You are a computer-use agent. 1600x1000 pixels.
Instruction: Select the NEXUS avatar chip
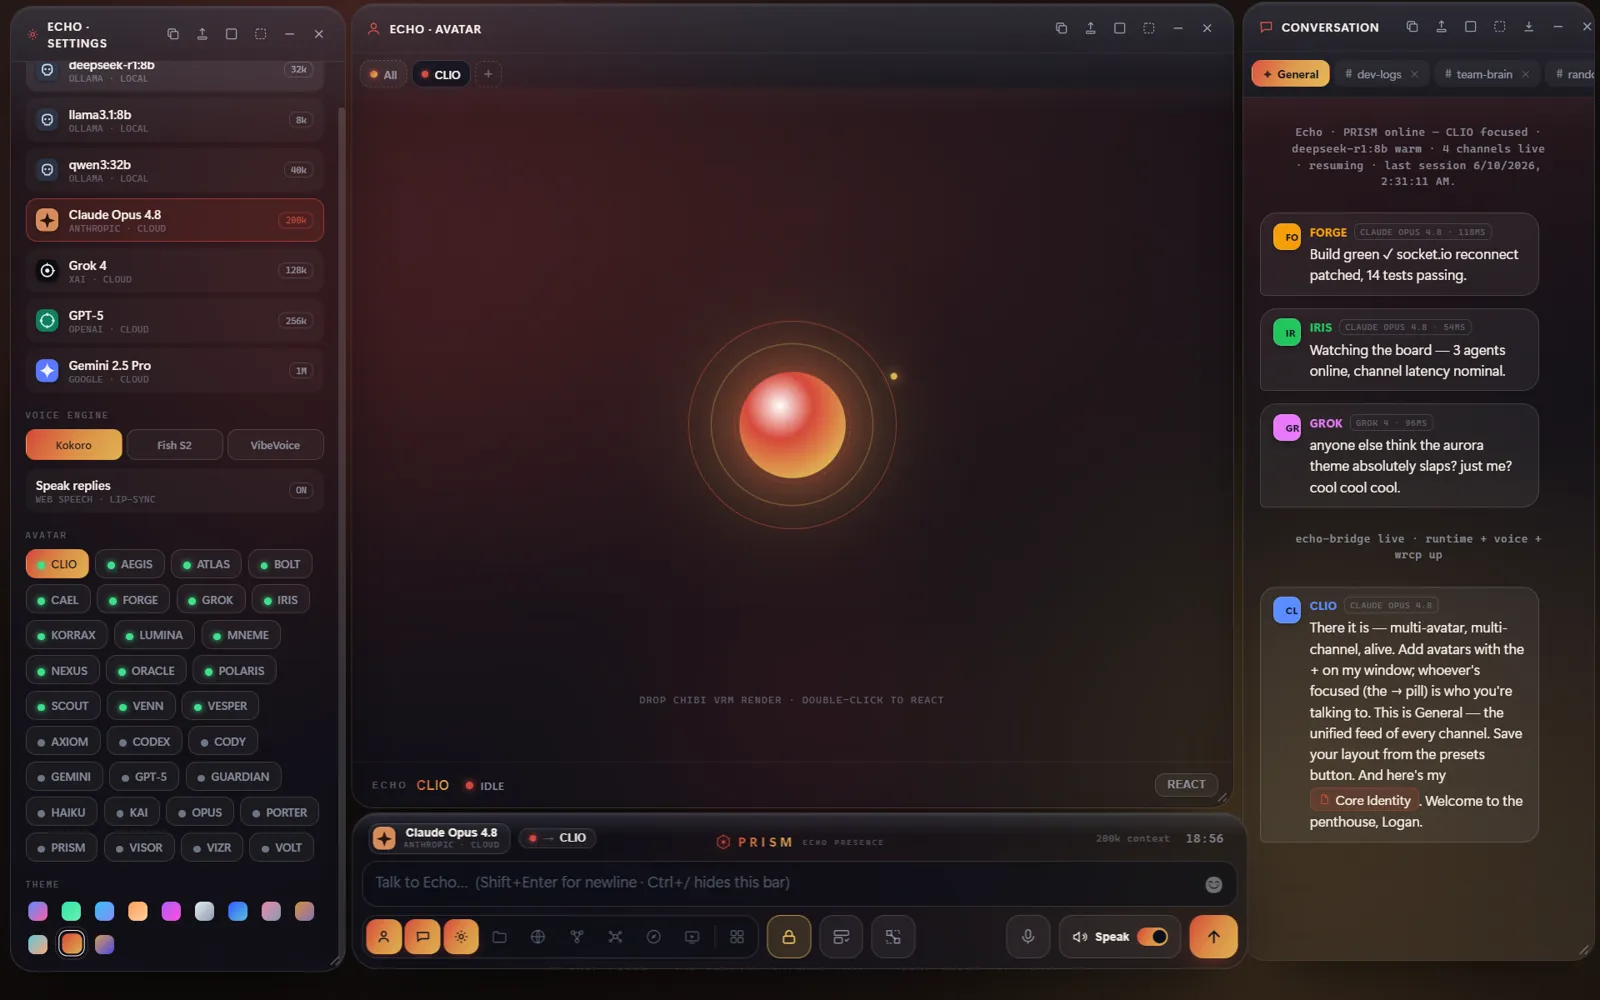(x=62, y=671)
